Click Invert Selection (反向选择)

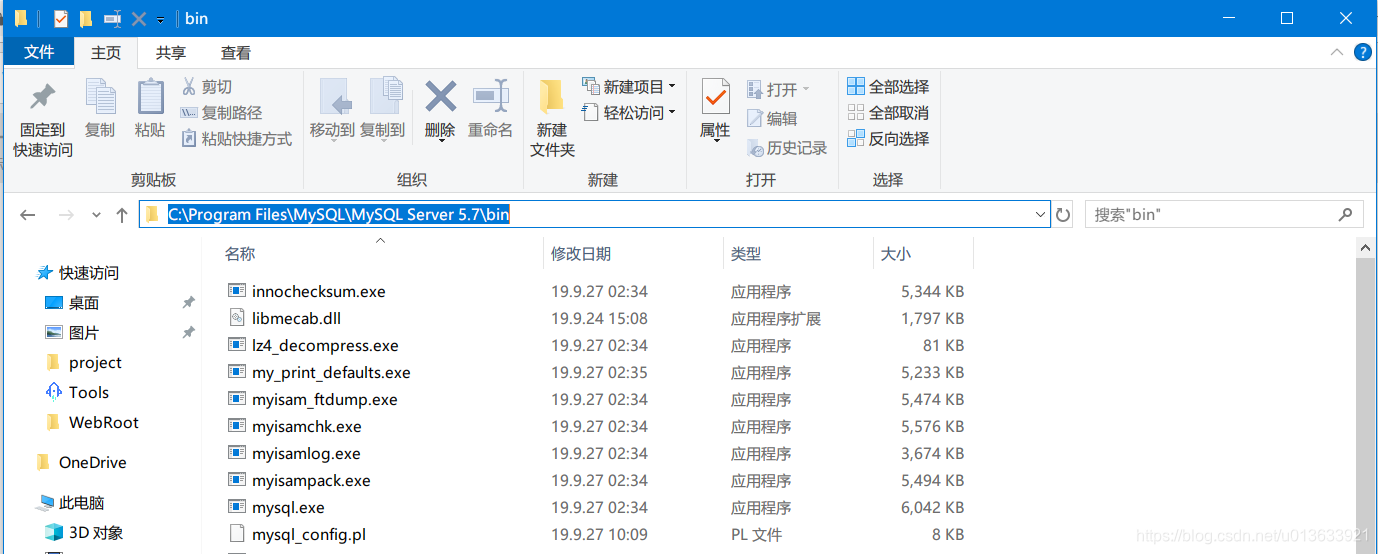pyautogui.click(x=888, y=139)
